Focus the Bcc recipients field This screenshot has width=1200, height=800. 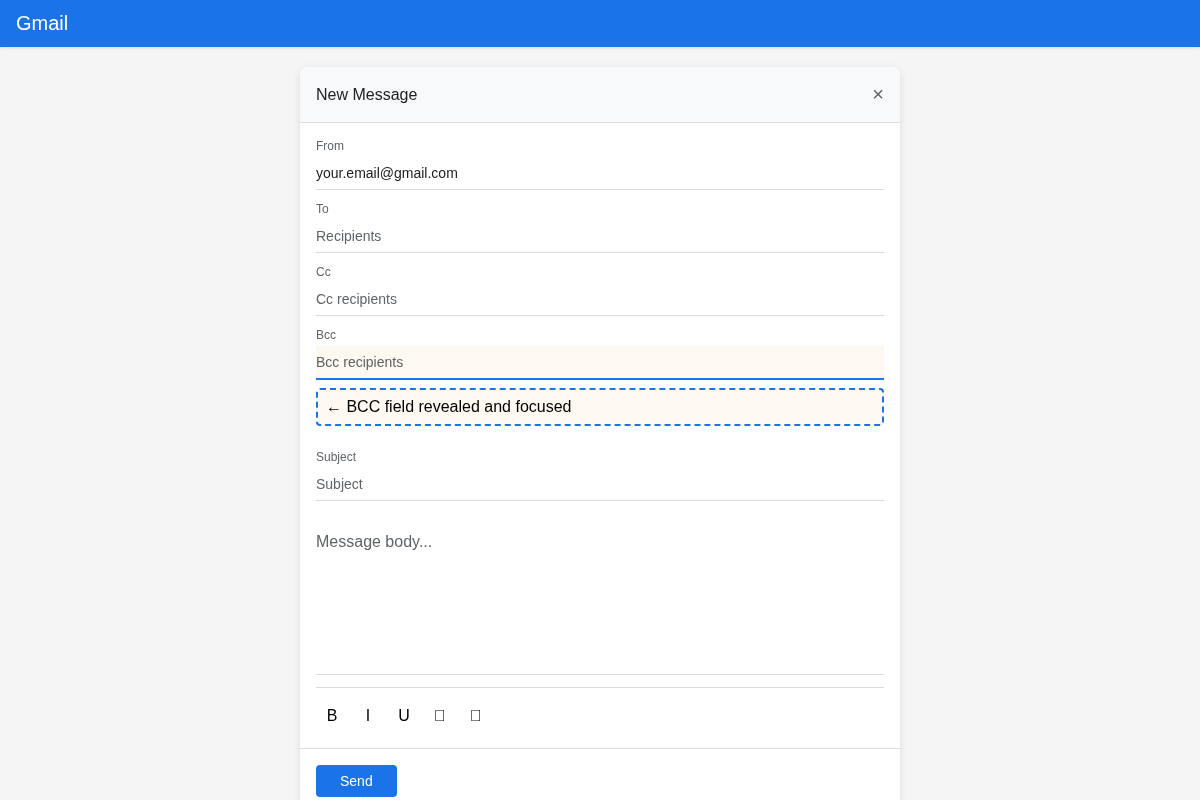point(599,362)
